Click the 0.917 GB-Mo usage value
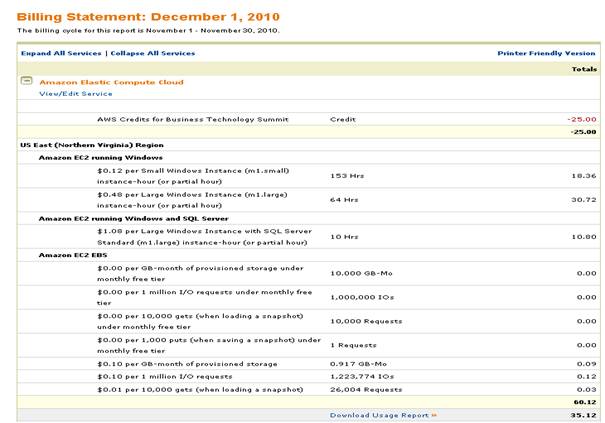 click(358, 364)
